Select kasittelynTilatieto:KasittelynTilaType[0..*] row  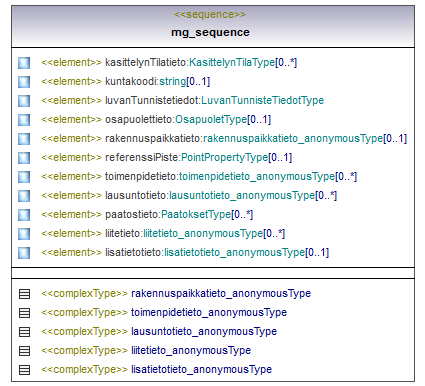(x=169, y=63)
